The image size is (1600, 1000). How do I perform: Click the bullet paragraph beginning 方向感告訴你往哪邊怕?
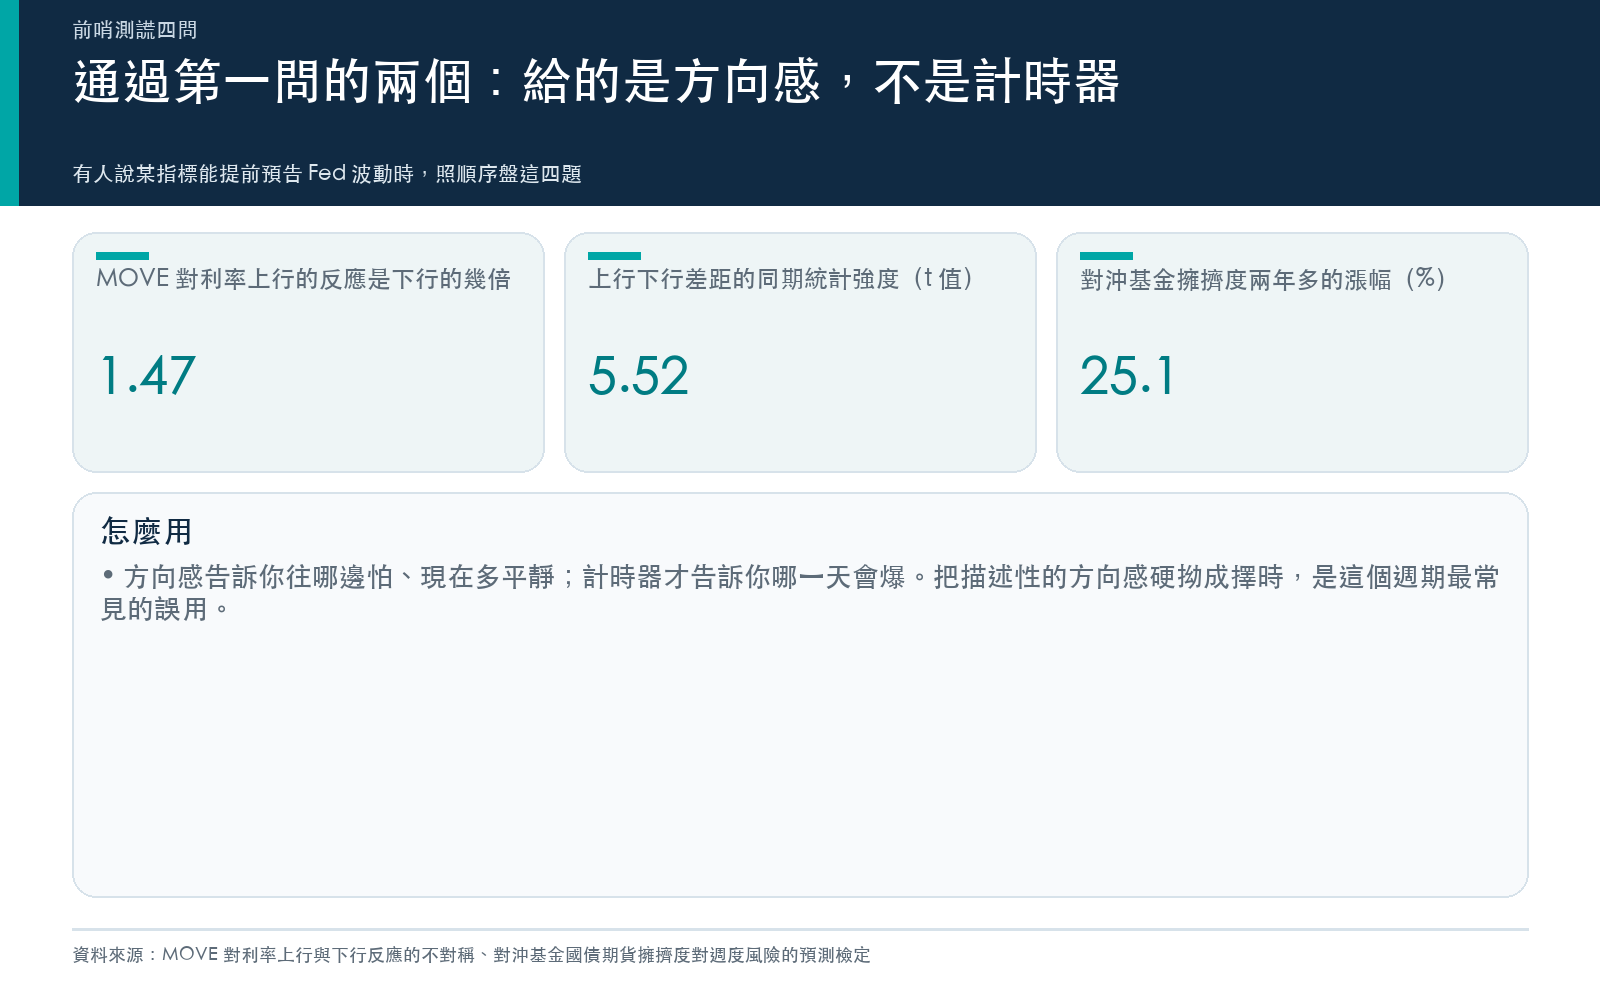point(800,593)
